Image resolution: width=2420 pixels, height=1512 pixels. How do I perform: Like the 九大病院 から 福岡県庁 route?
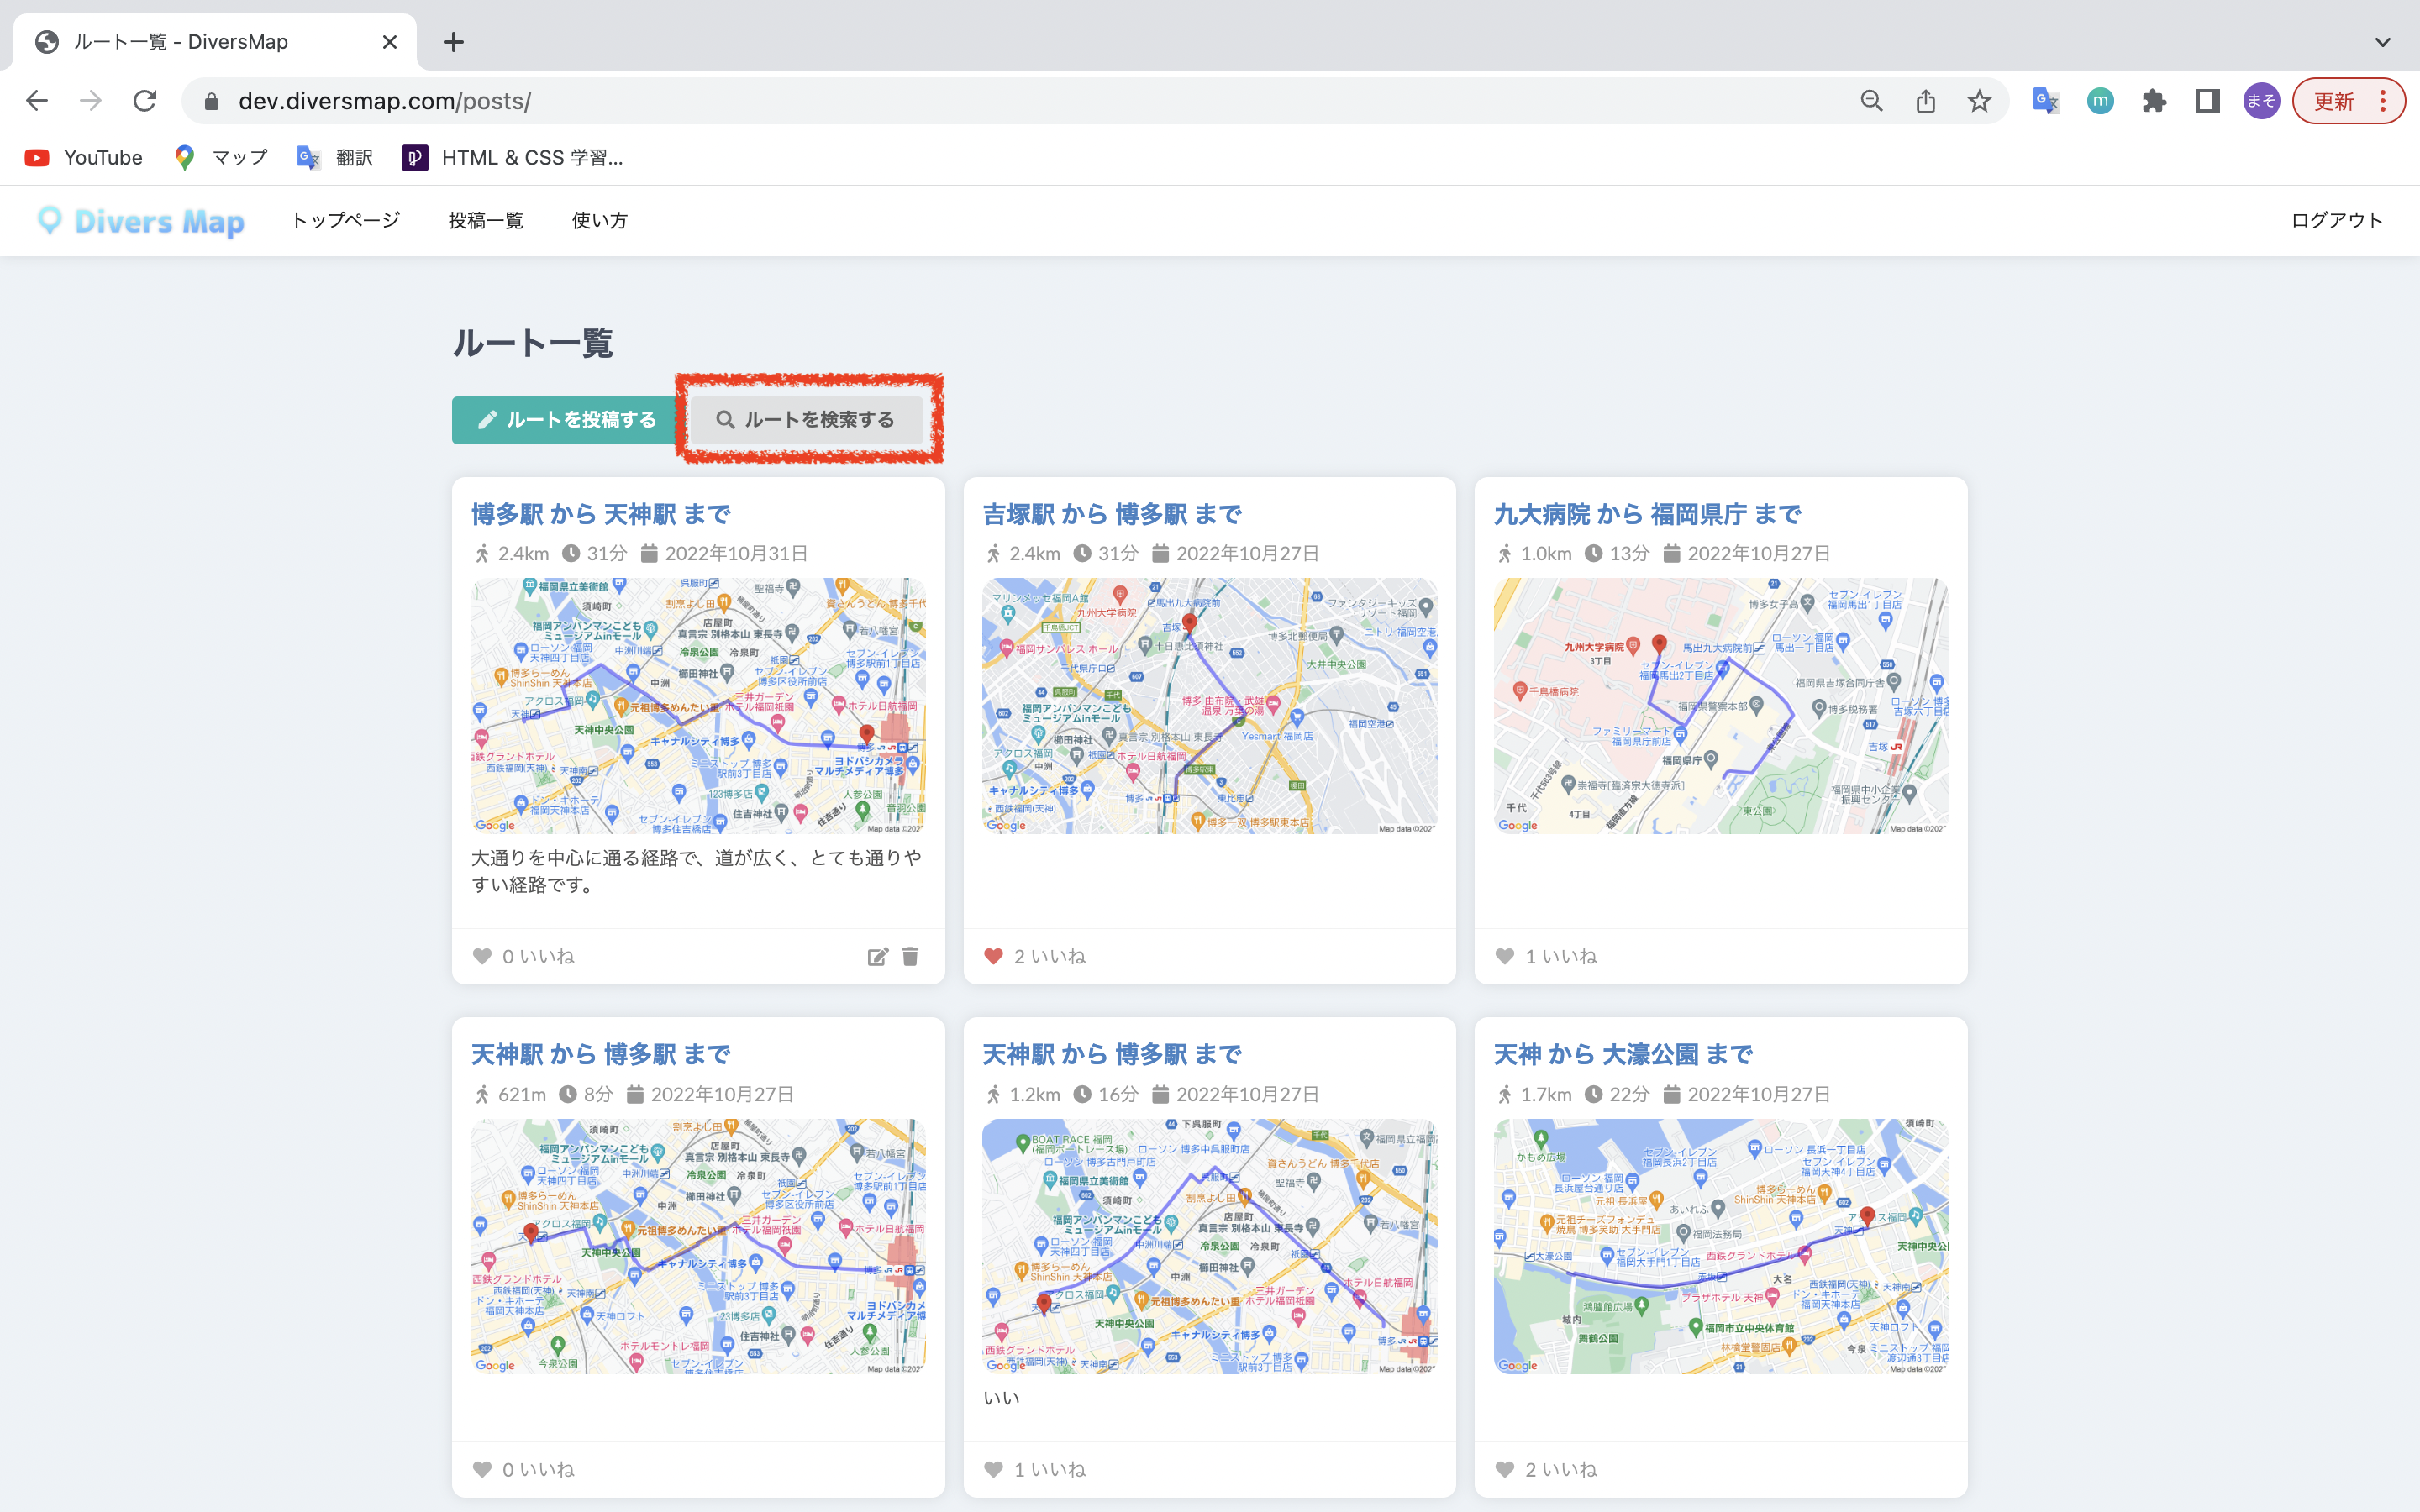[x=1505, y=957]
